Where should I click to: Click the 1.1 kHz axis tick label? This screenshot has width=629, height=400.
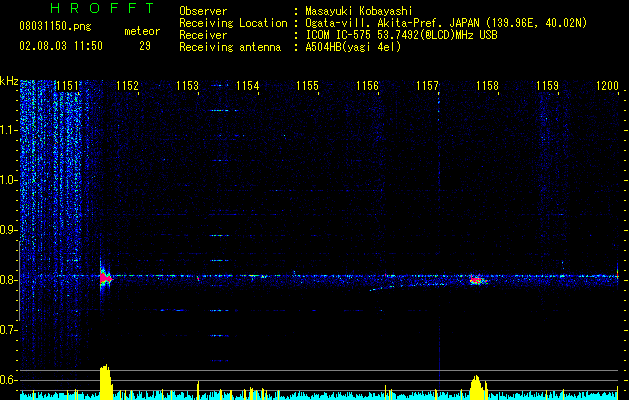pos(9,130)
